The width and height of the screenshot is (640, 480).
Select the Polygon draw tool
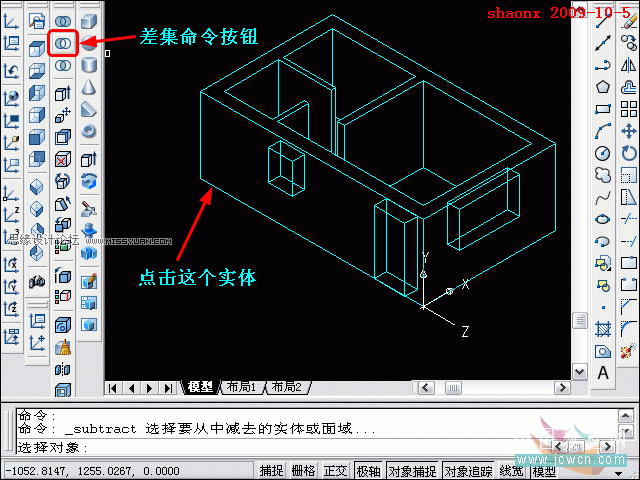[x=603, y=87]
